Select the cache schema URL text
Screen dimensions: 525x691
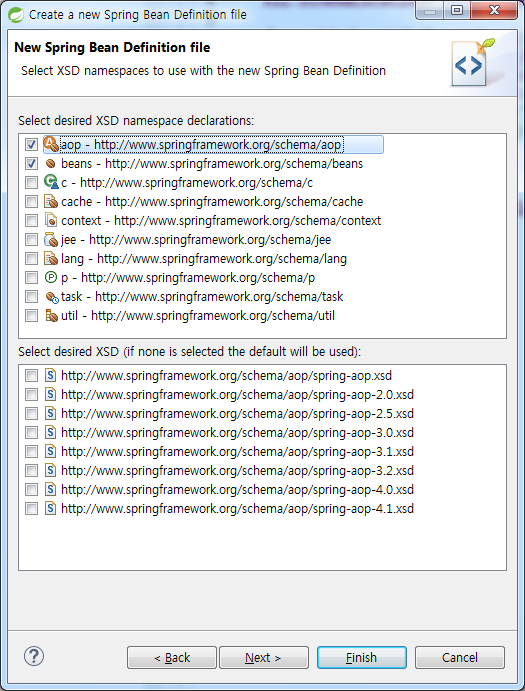pyautogui.click(x=212, y=201)
